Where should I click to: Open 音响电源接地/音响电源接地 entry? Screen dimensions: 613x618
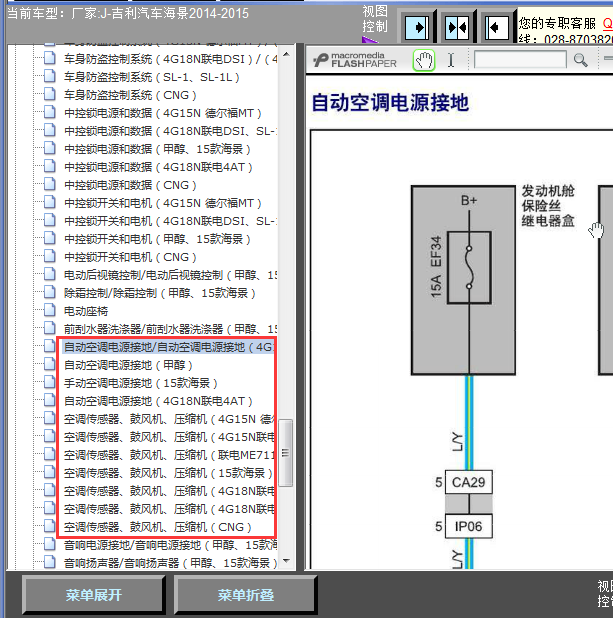170,545
